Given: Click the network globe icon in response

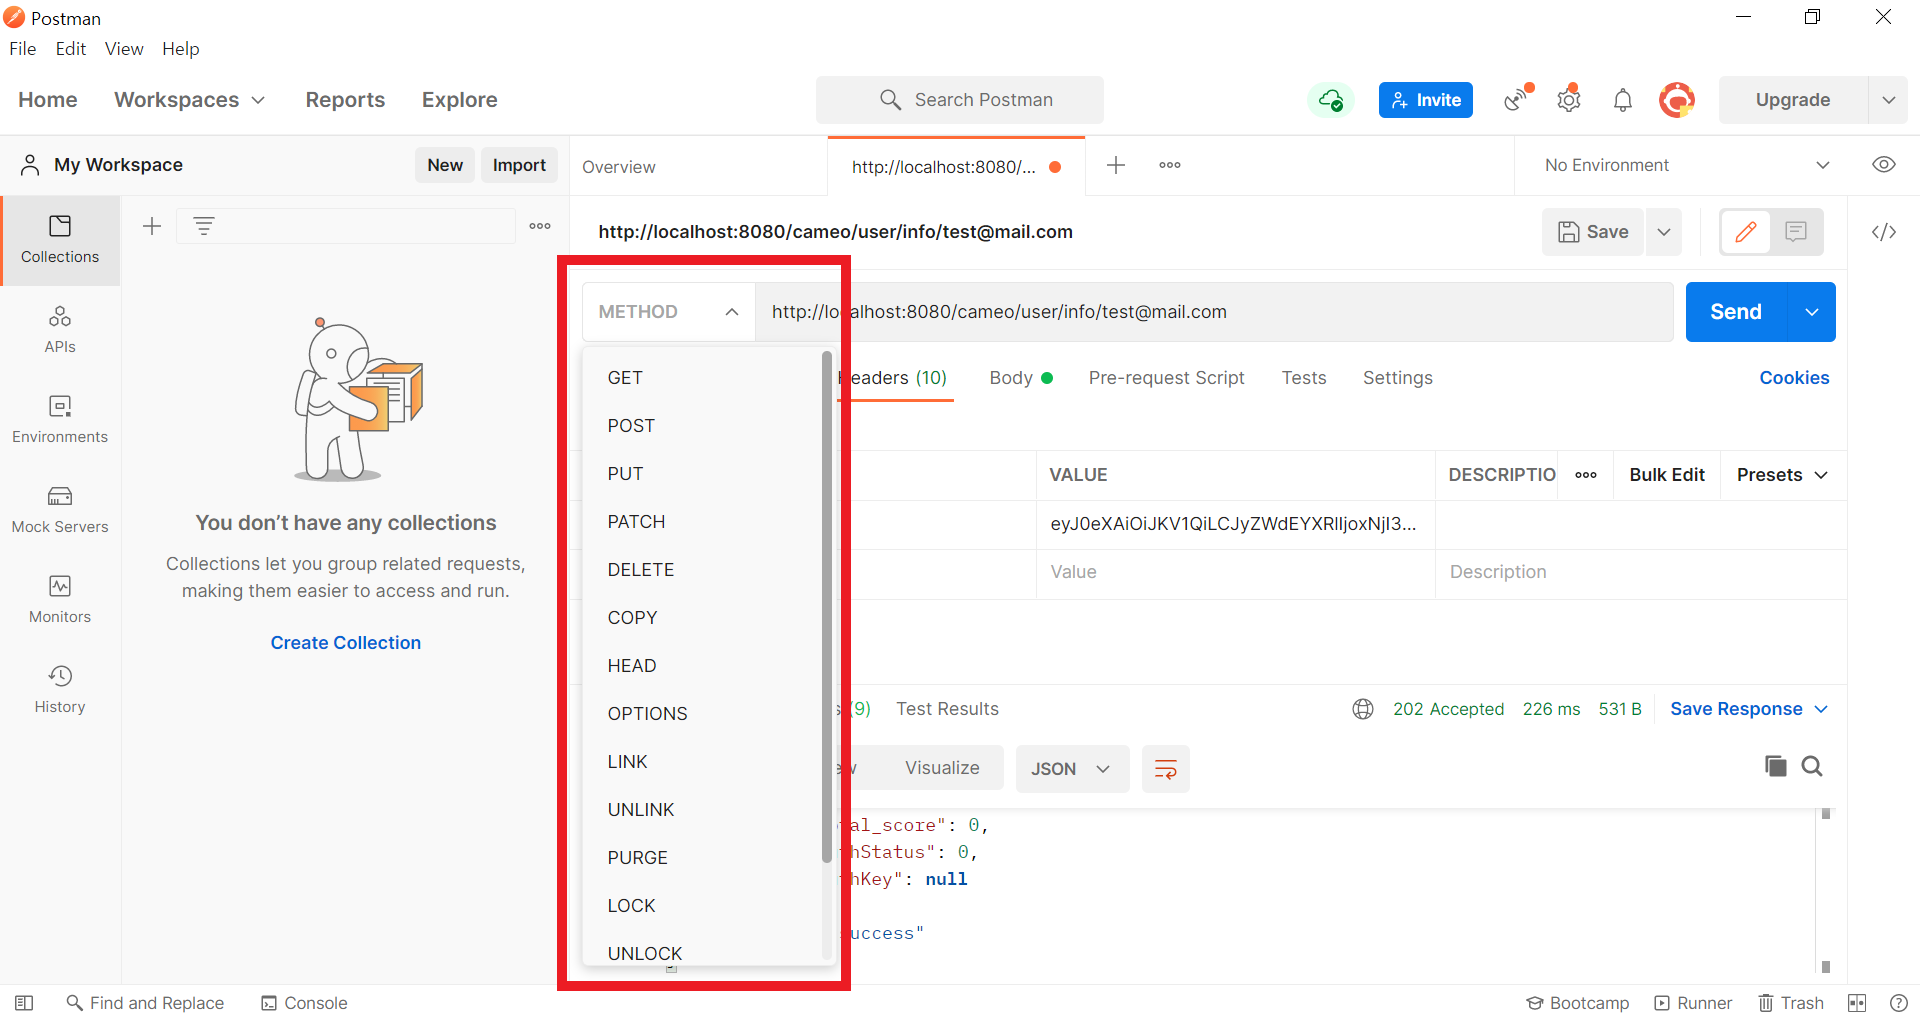Looking at the screenshot, I should [1362, 709].
